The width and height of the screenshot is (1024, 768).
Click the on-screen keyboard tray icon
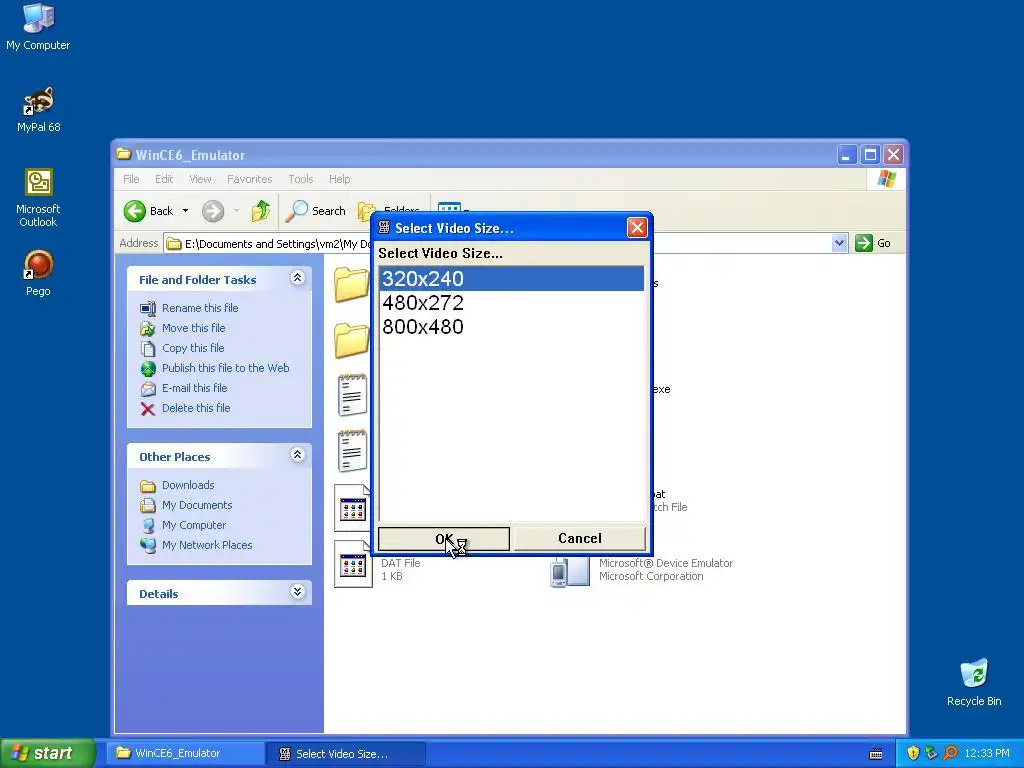[x=876, y=754]
